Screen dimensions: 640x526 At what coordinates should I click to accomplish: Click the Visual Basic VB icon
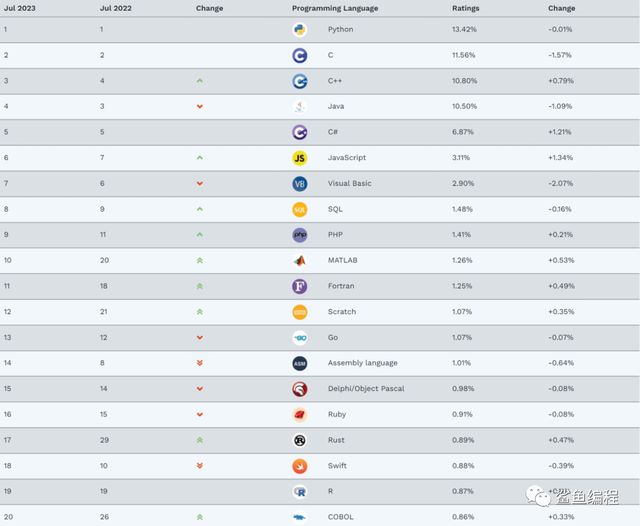[x=300, y=184]
